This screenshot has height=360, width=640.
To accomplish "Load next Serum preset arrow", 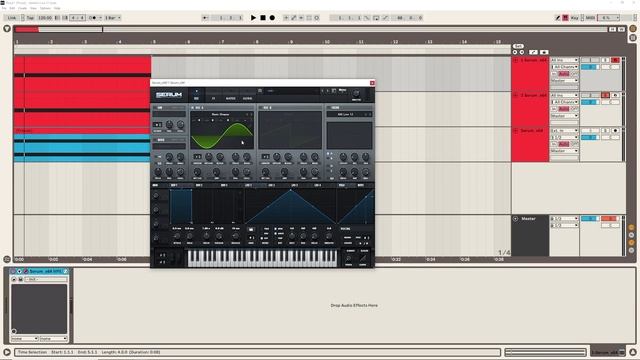I will click(327, 91).
